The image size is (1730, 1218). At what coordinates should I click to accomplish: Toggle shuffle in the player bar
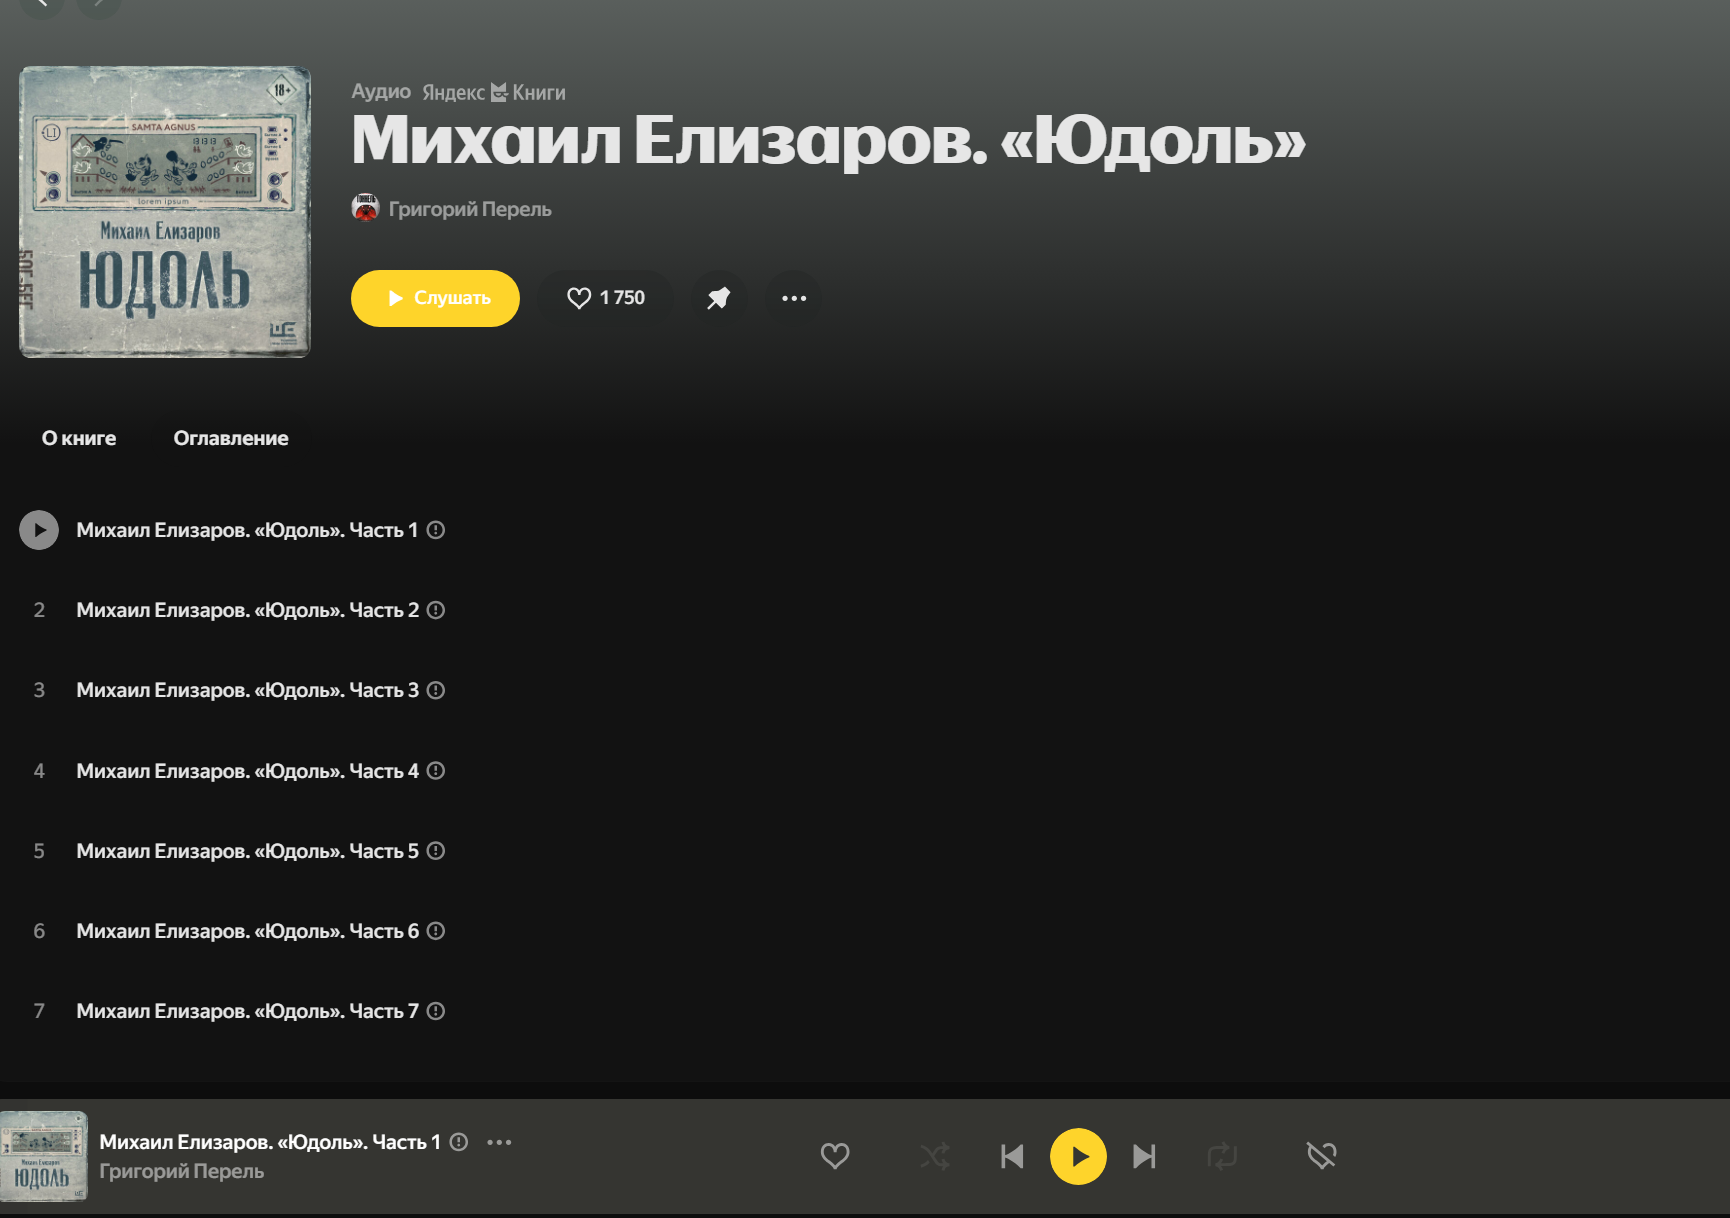point(935,1157)
